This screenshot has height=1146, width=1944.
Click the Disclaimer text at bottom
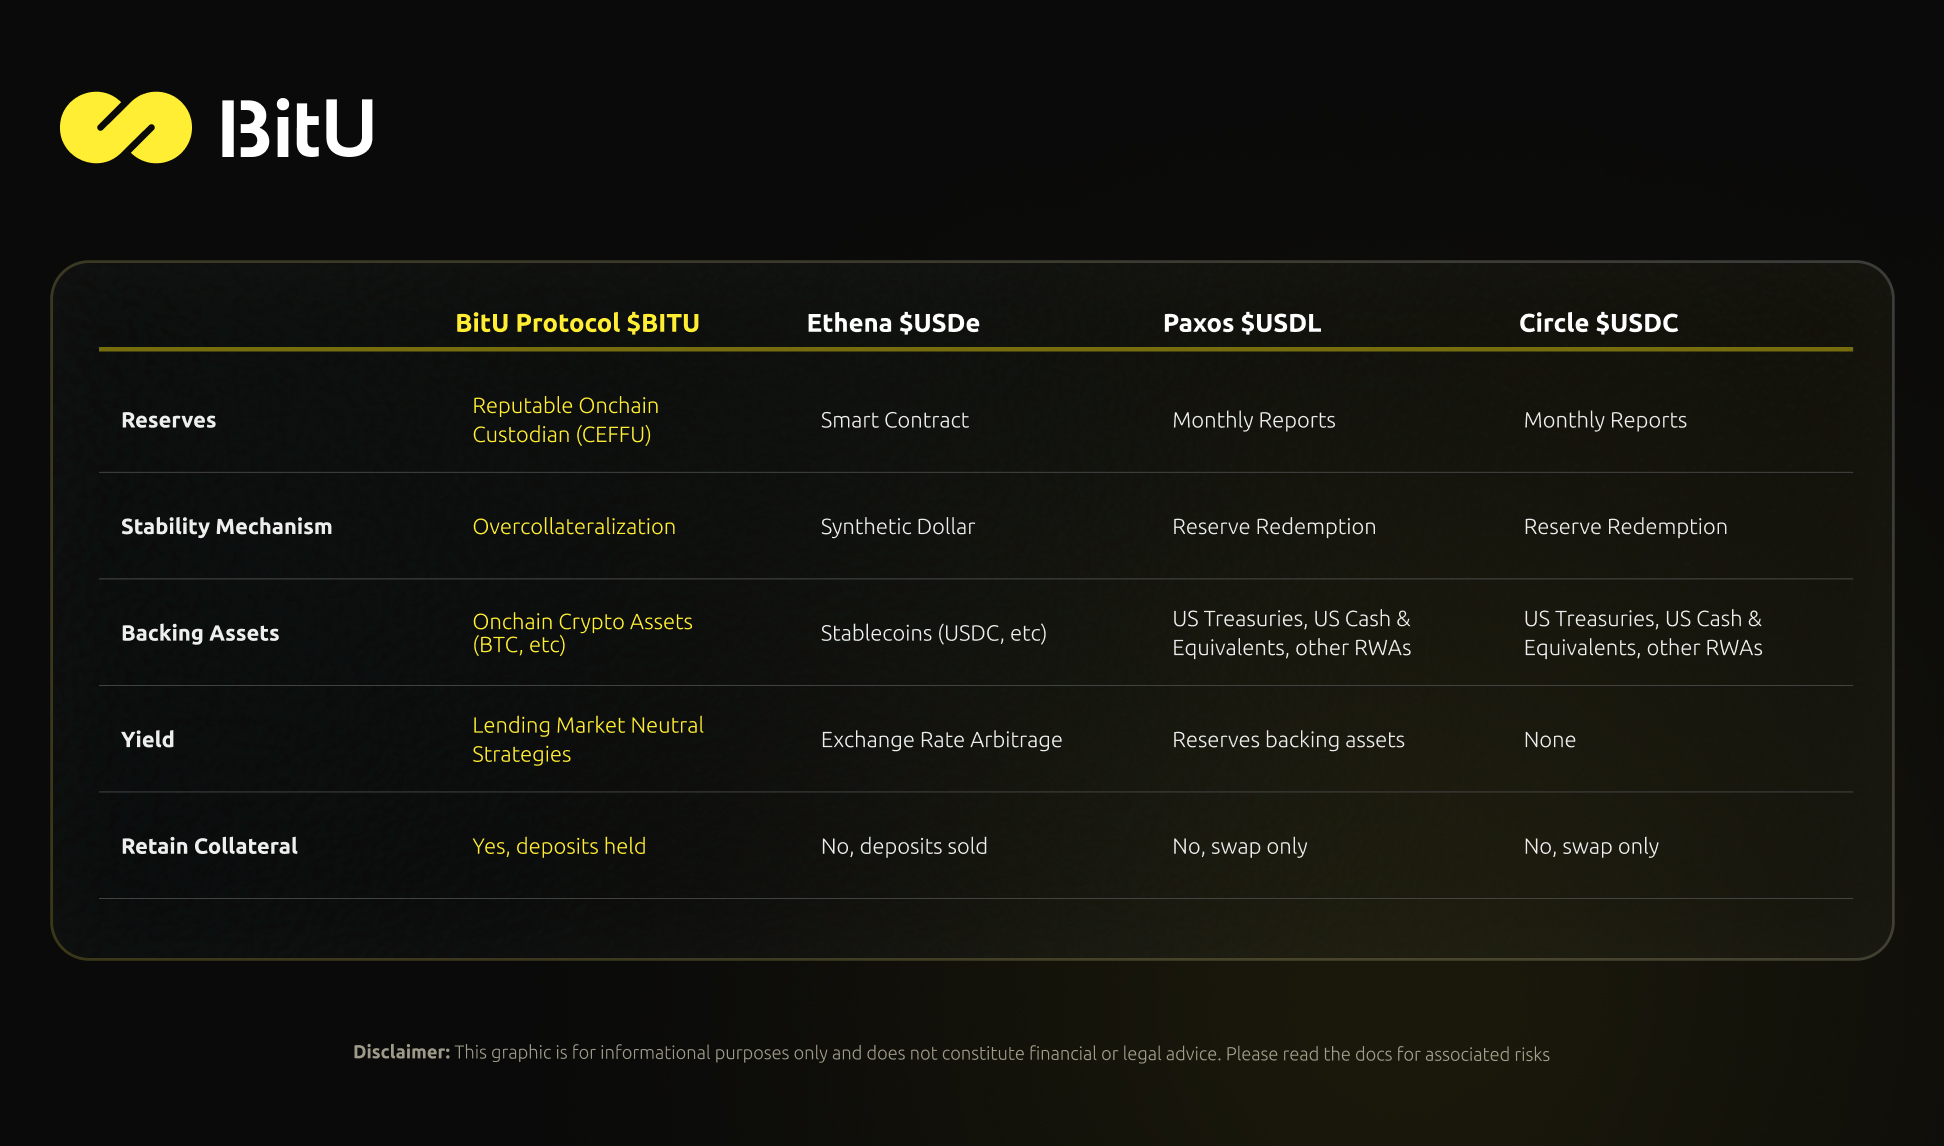(x=951, y=1053)
